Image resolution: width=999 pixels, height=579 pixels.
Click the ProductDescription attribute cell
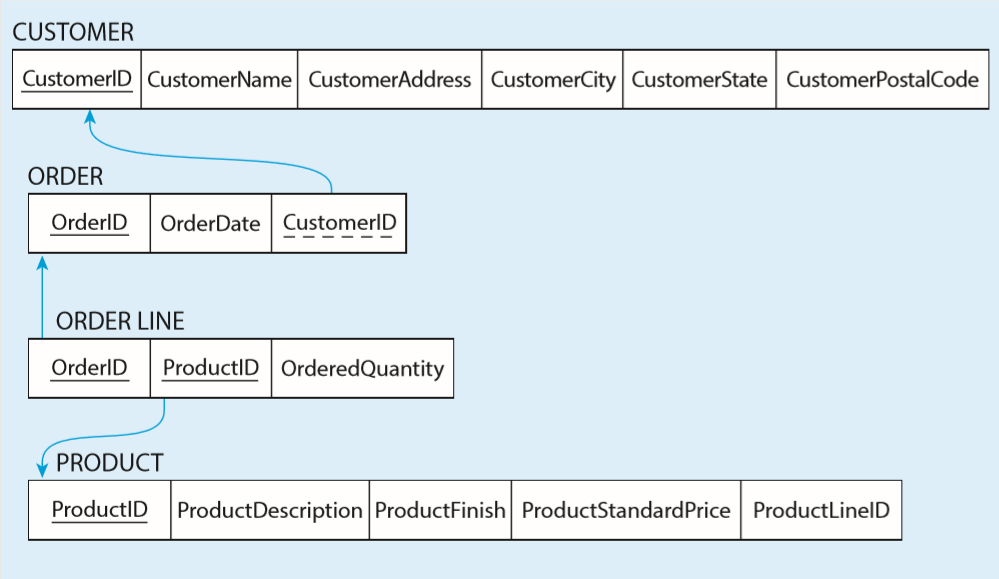click(270, 510)
